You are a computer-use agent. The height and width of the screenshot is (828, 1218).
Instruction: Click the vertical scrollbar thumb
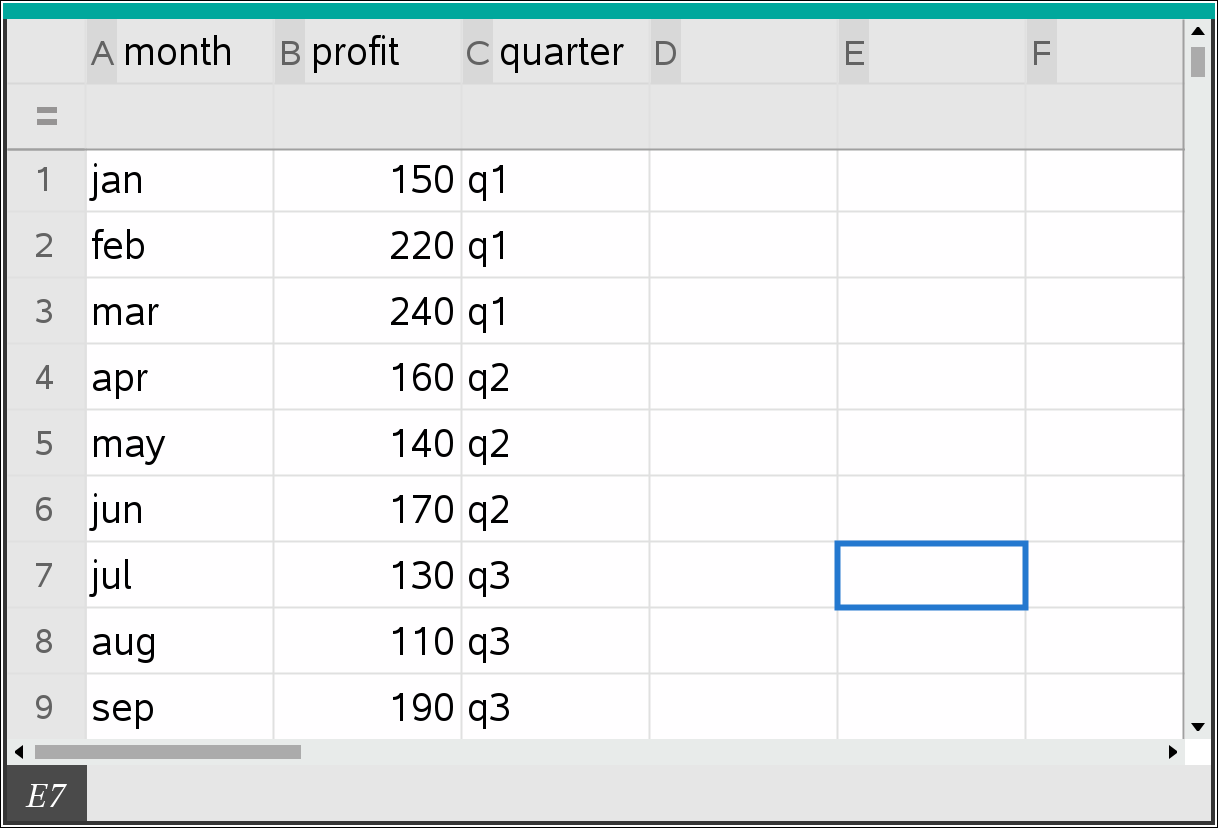(1197, 61)
